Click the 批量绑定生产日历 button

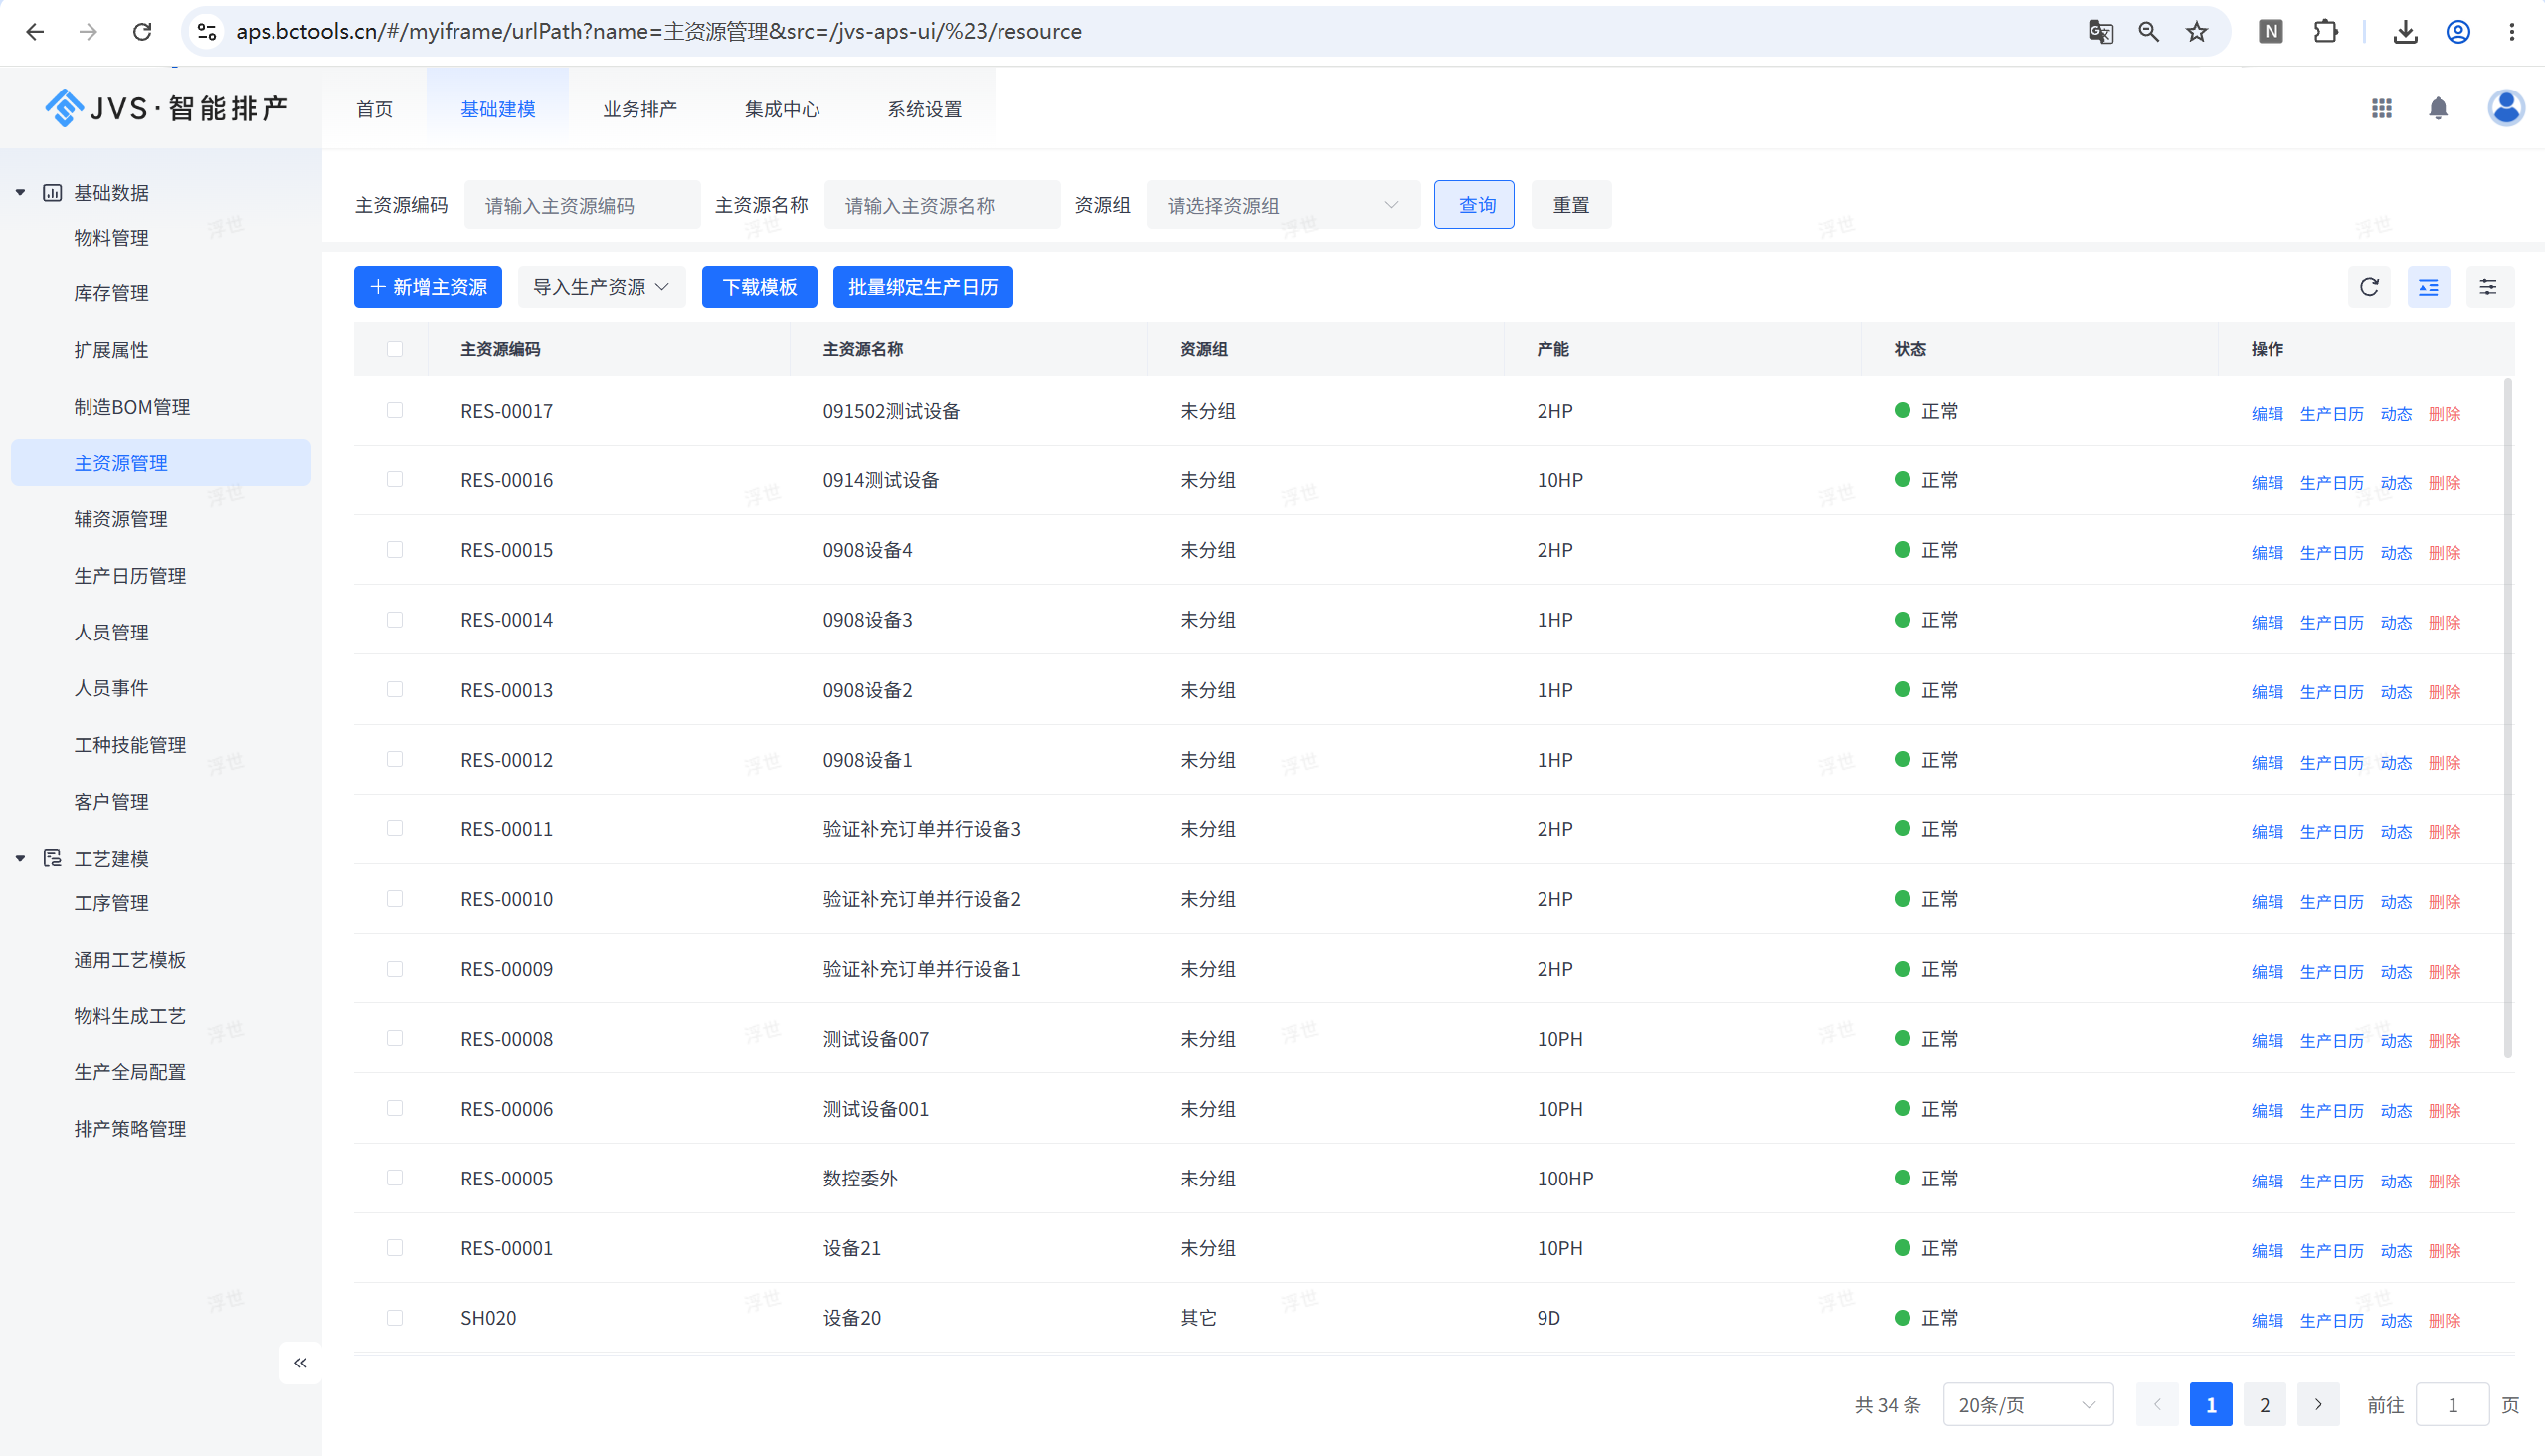pos(922,288)
